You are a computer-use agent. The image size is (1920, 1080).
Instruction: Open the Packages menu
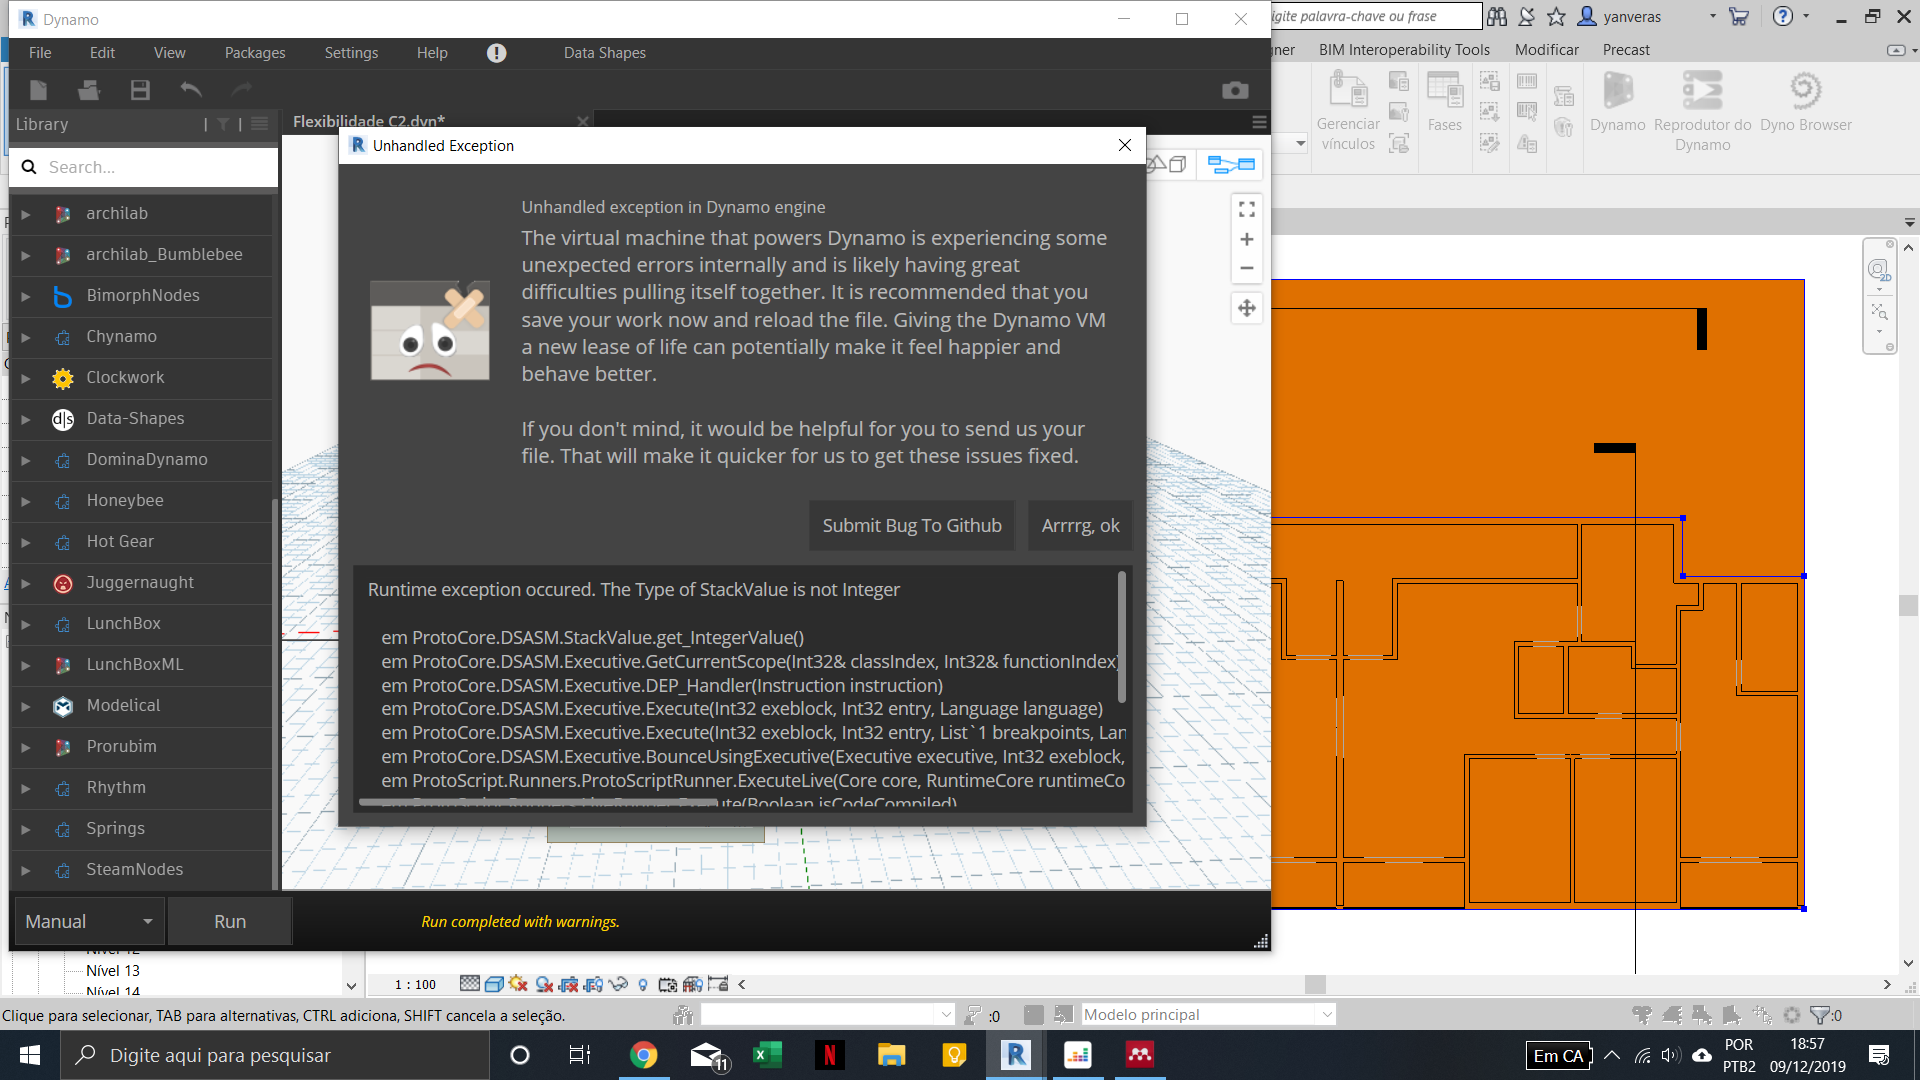(254, 53)
